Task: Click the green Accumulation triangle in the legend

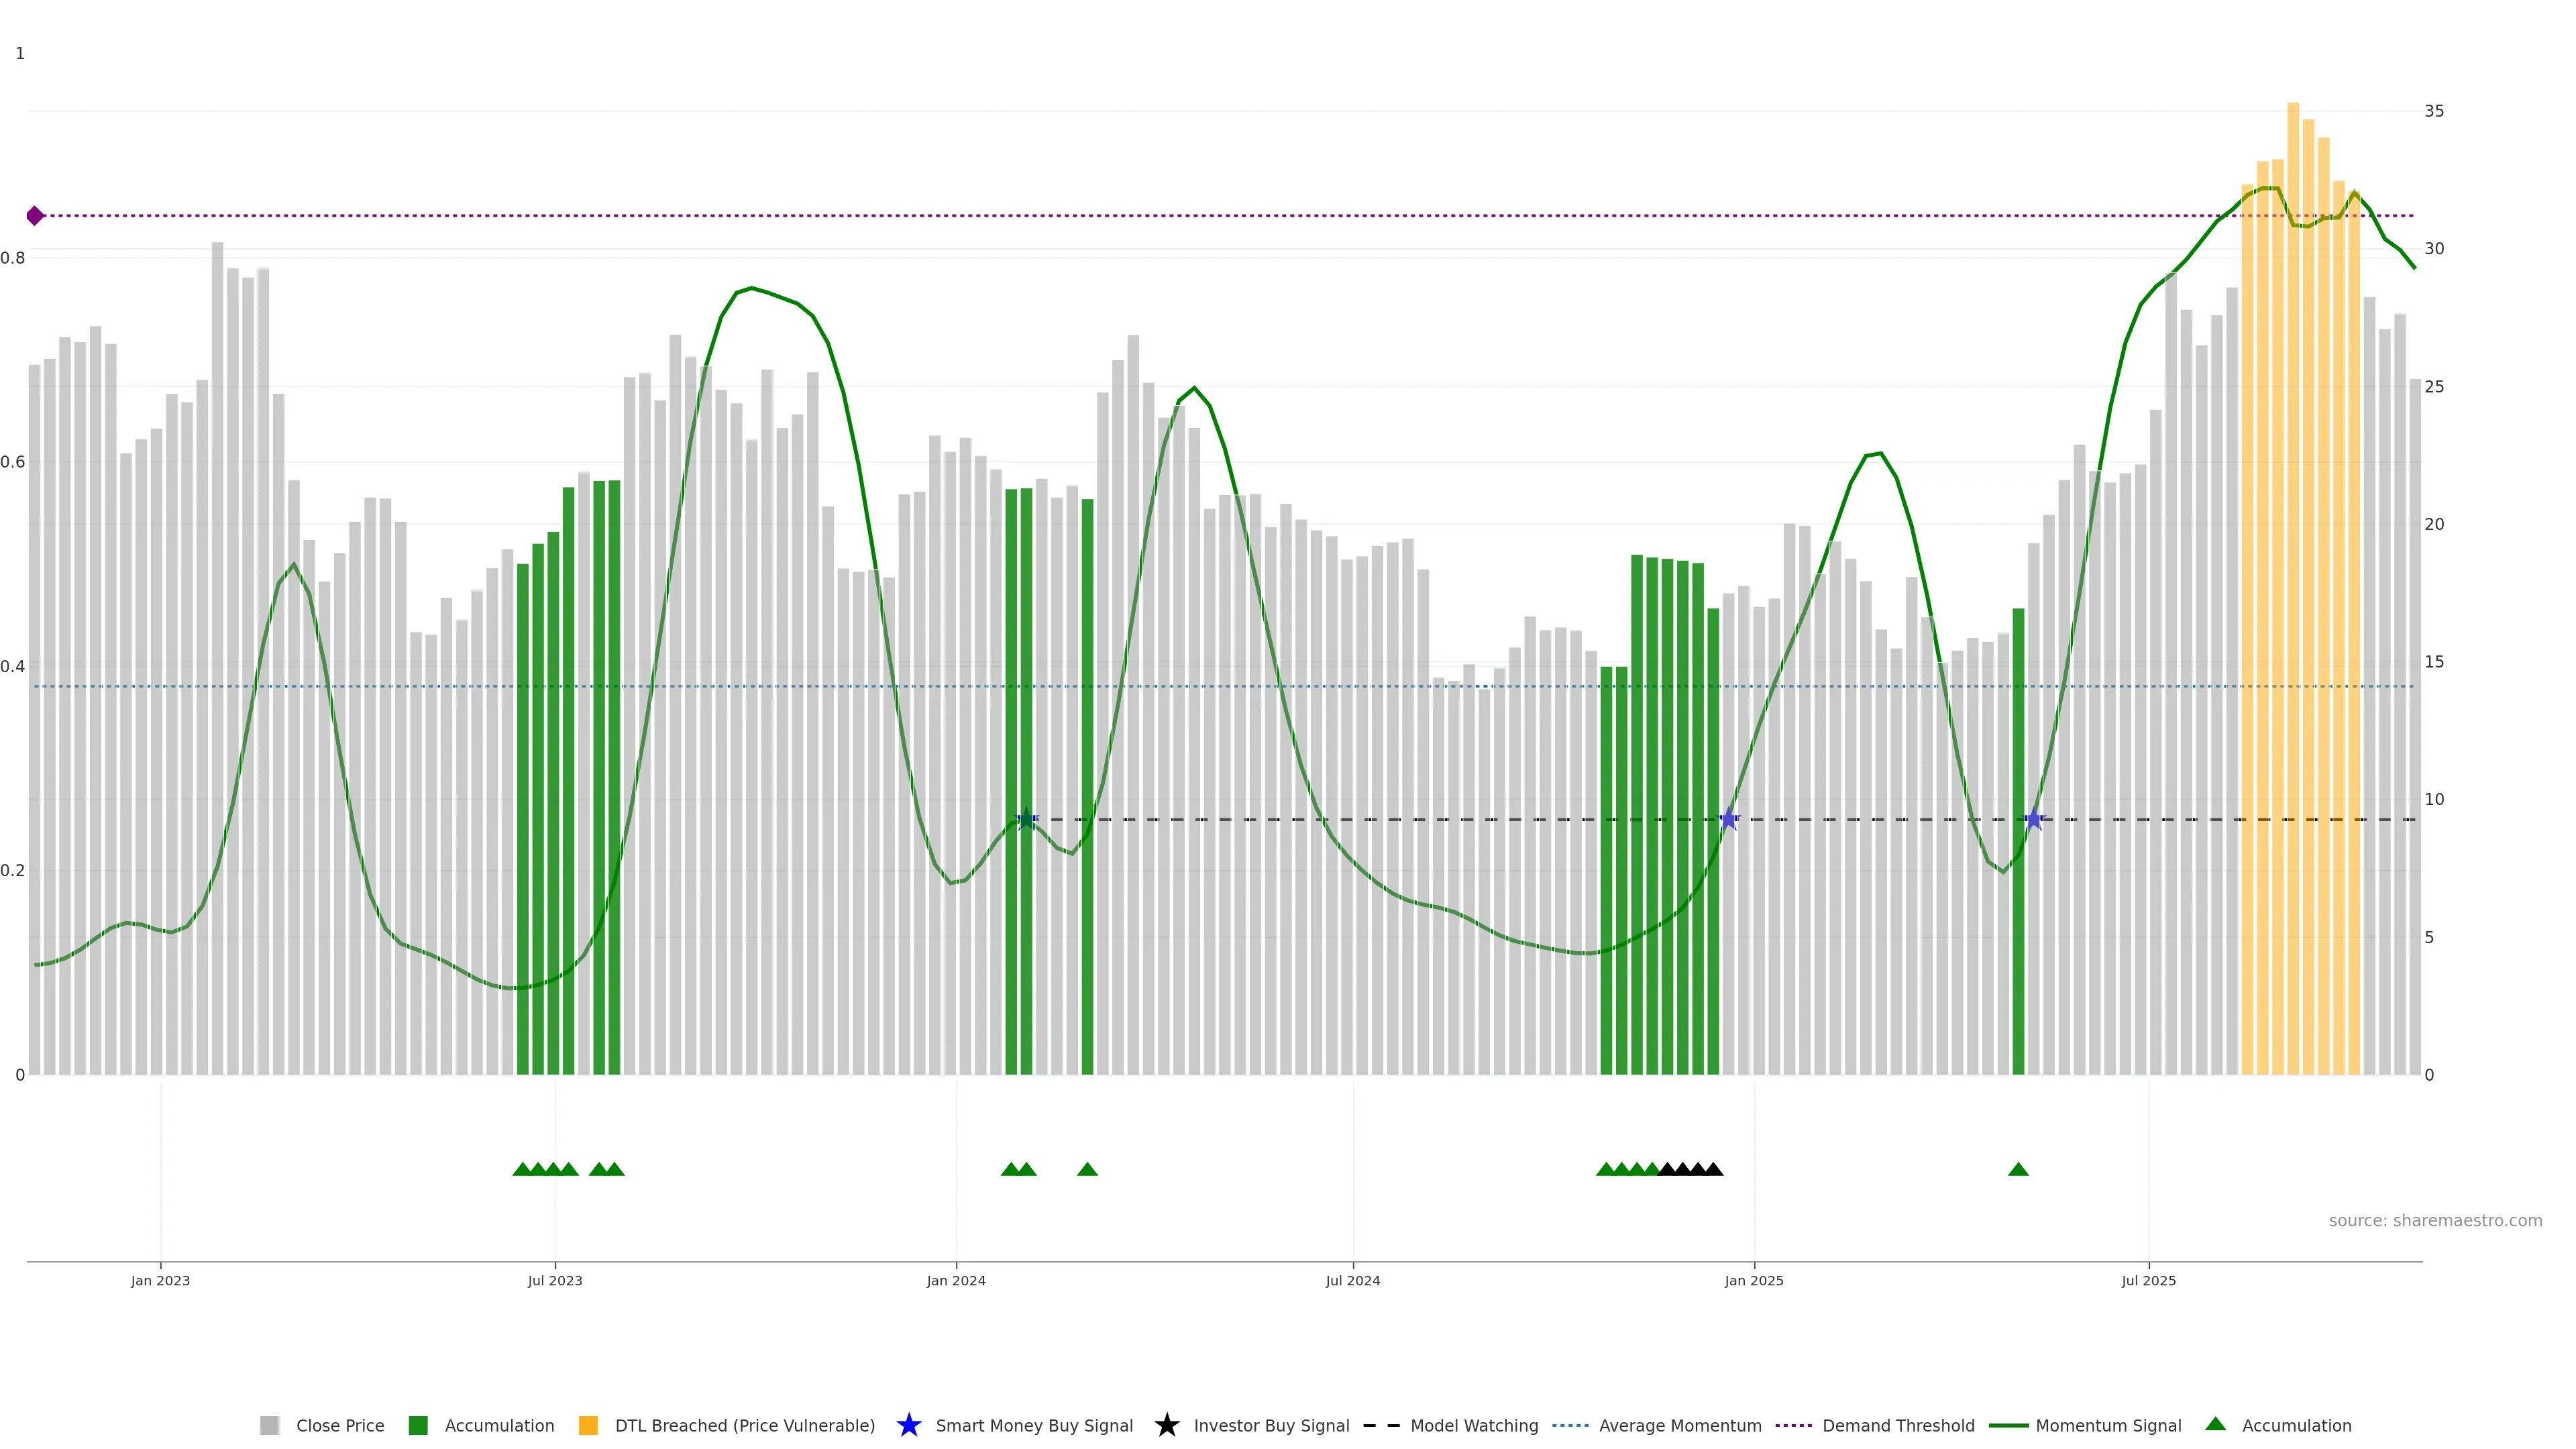Action: coord(2215,1424)
